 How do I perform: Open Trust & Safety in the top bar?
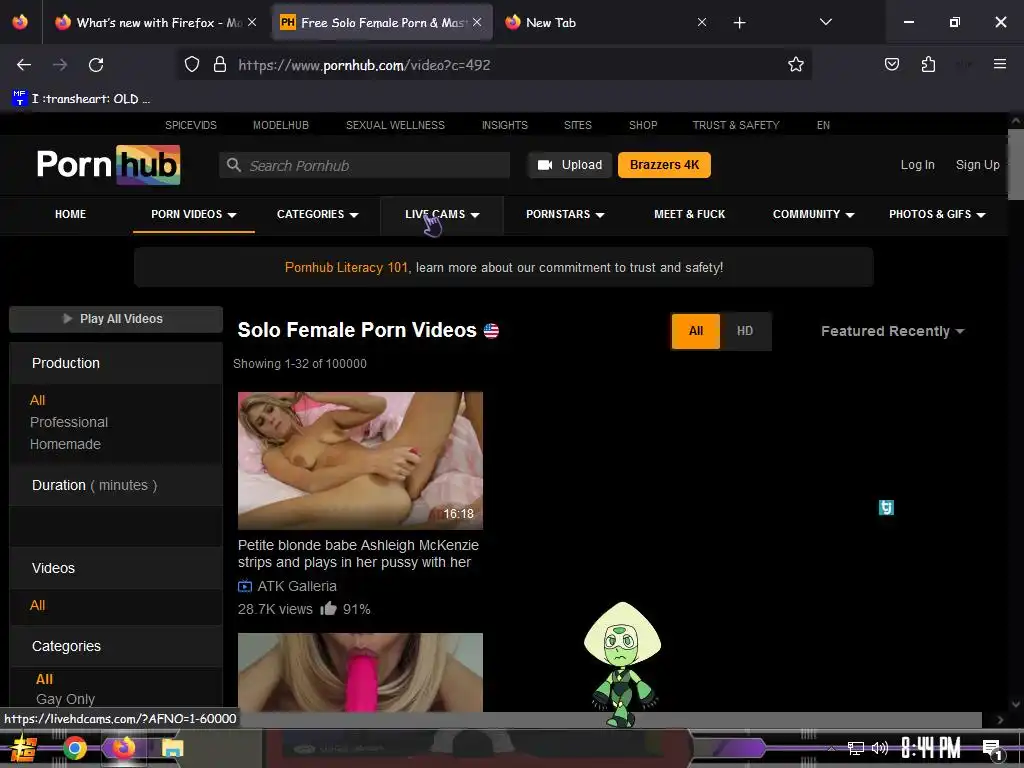pos(736,125)
